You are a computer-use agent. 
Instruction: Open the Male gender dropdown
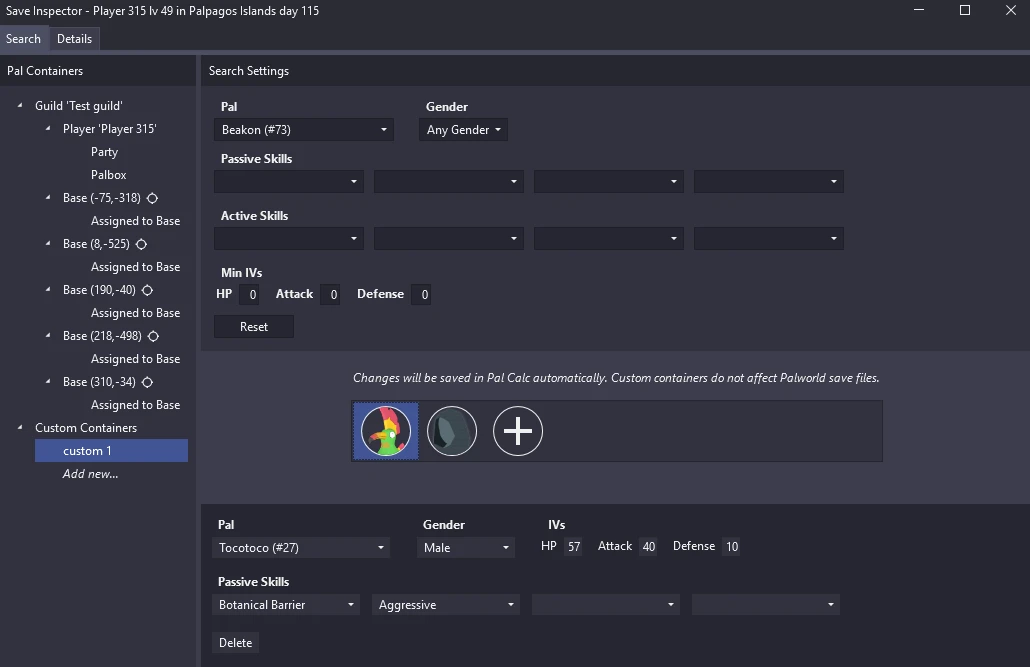(x=466, y=547)
